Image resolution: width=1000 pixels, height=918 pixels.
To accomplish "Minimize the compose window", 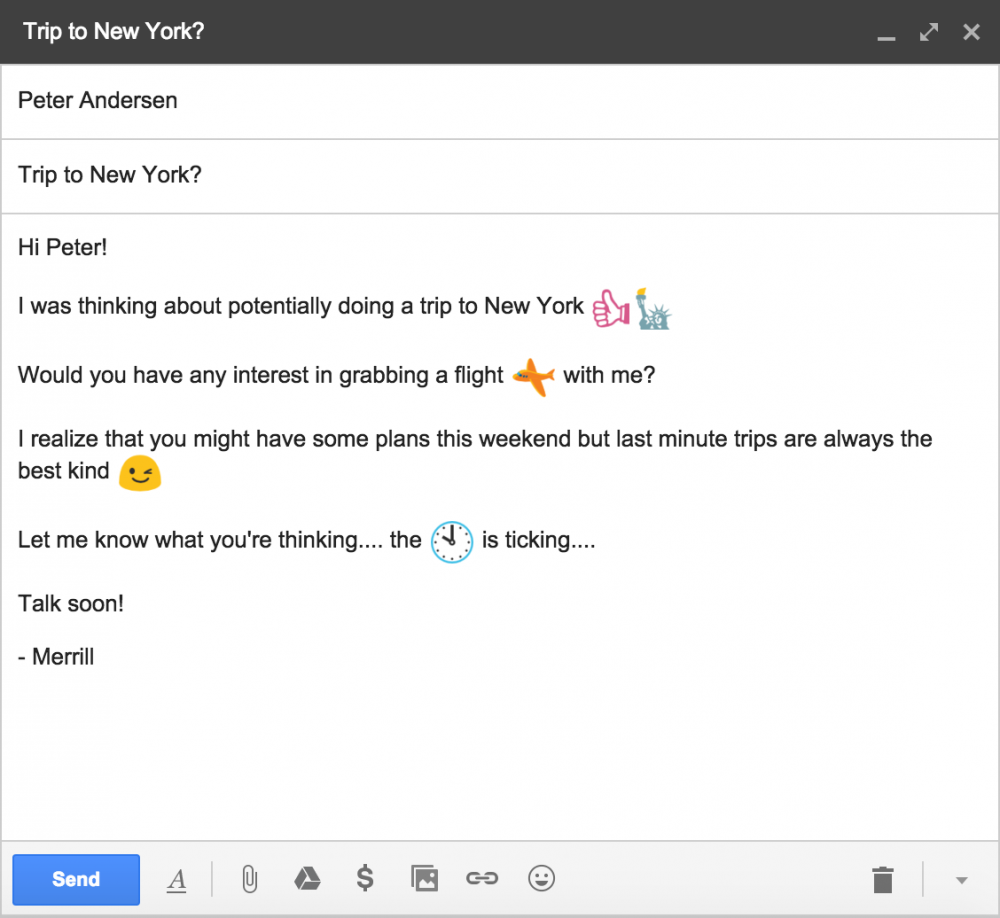I will point(886,34).
